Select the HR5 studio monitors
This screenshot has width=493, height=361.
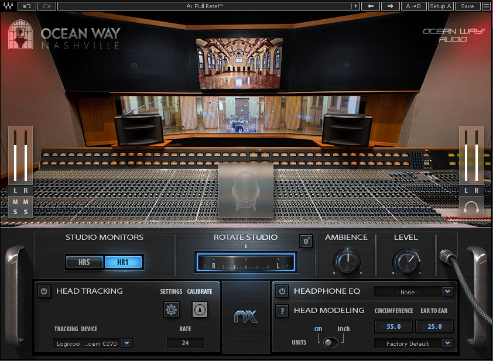tap(84, 262)
